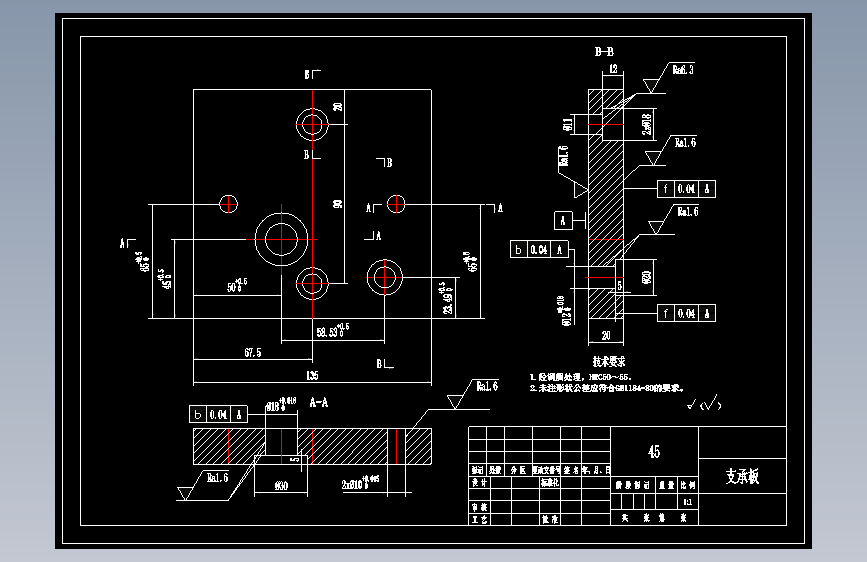This screenshot has width=867, height=562.
Task: Select the Φ18 dimension above A-A section
Action: (281, 405)
